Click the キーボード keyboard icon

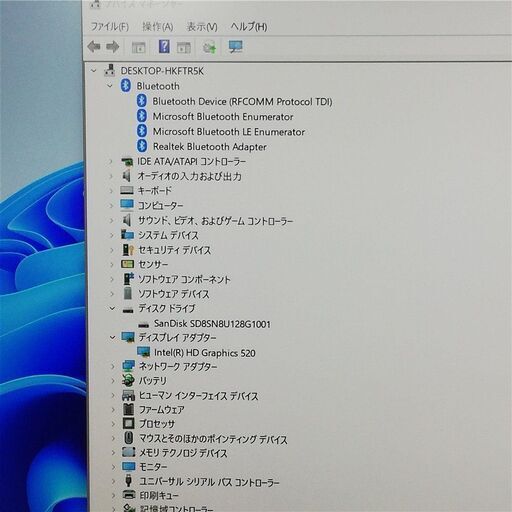[127, 190]
